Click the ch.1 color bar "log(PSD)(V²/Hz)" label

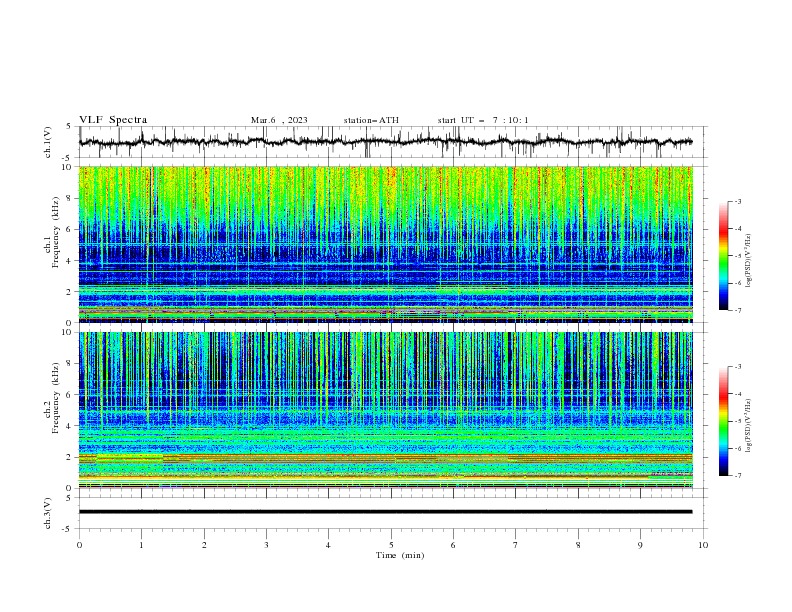coord(749,261)
